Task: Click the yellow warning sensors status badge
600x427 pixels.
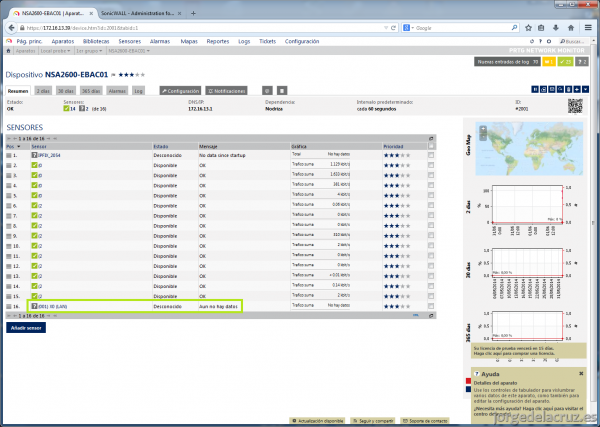Action: click(x=549, y=62)
